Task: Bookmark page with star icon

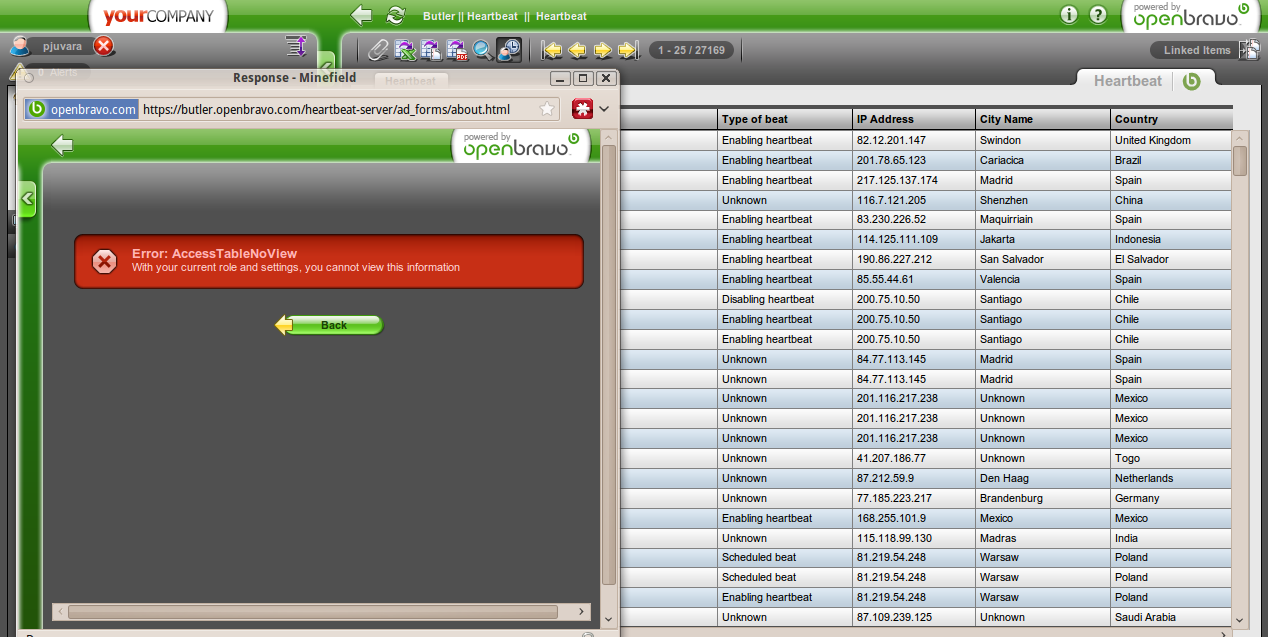Action: tap(547, 109)
